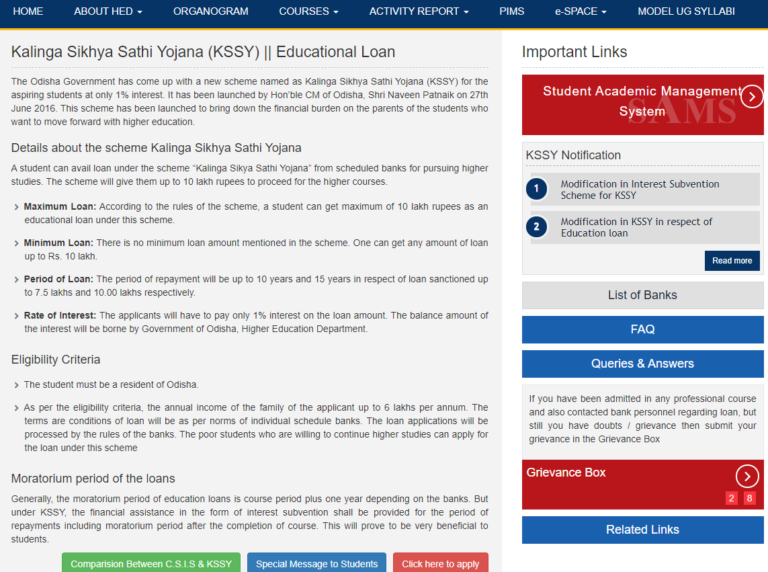Open Comparision Between C.S.I.S & KSSY
Screen dimensions: 768x572
(x=151, y=563)
